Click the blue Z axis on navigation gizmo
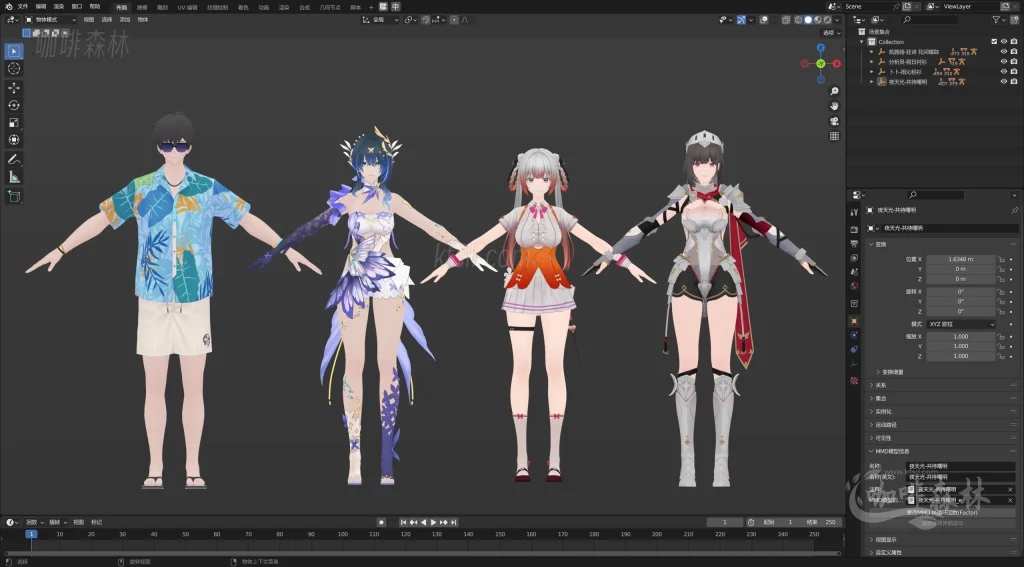The image size is (1024, 567). click(x=821, y=47)
